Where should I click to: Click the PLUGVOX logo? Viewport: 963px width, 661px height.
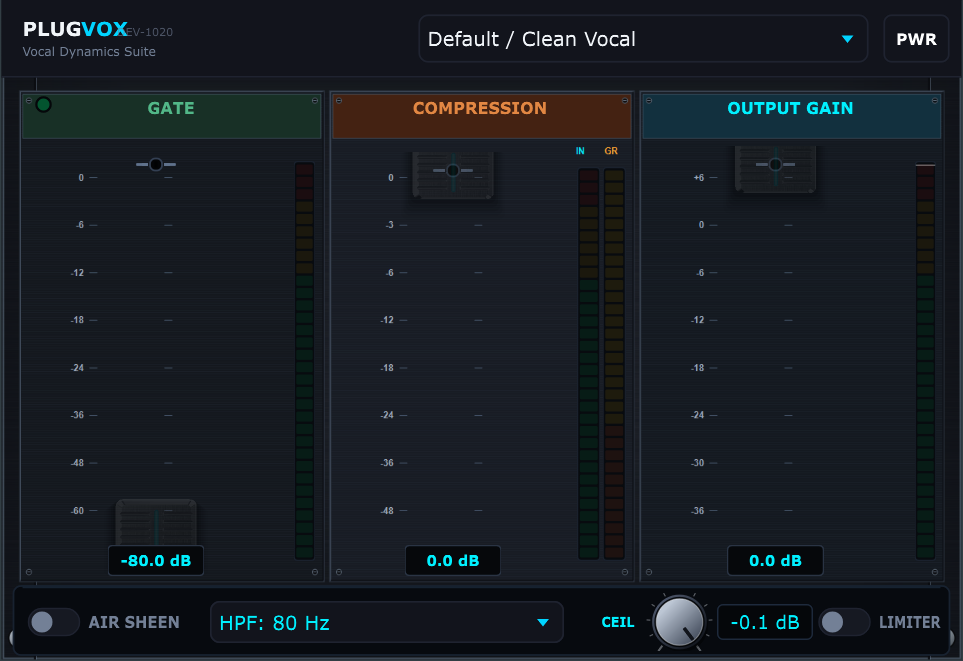[75, 29]
